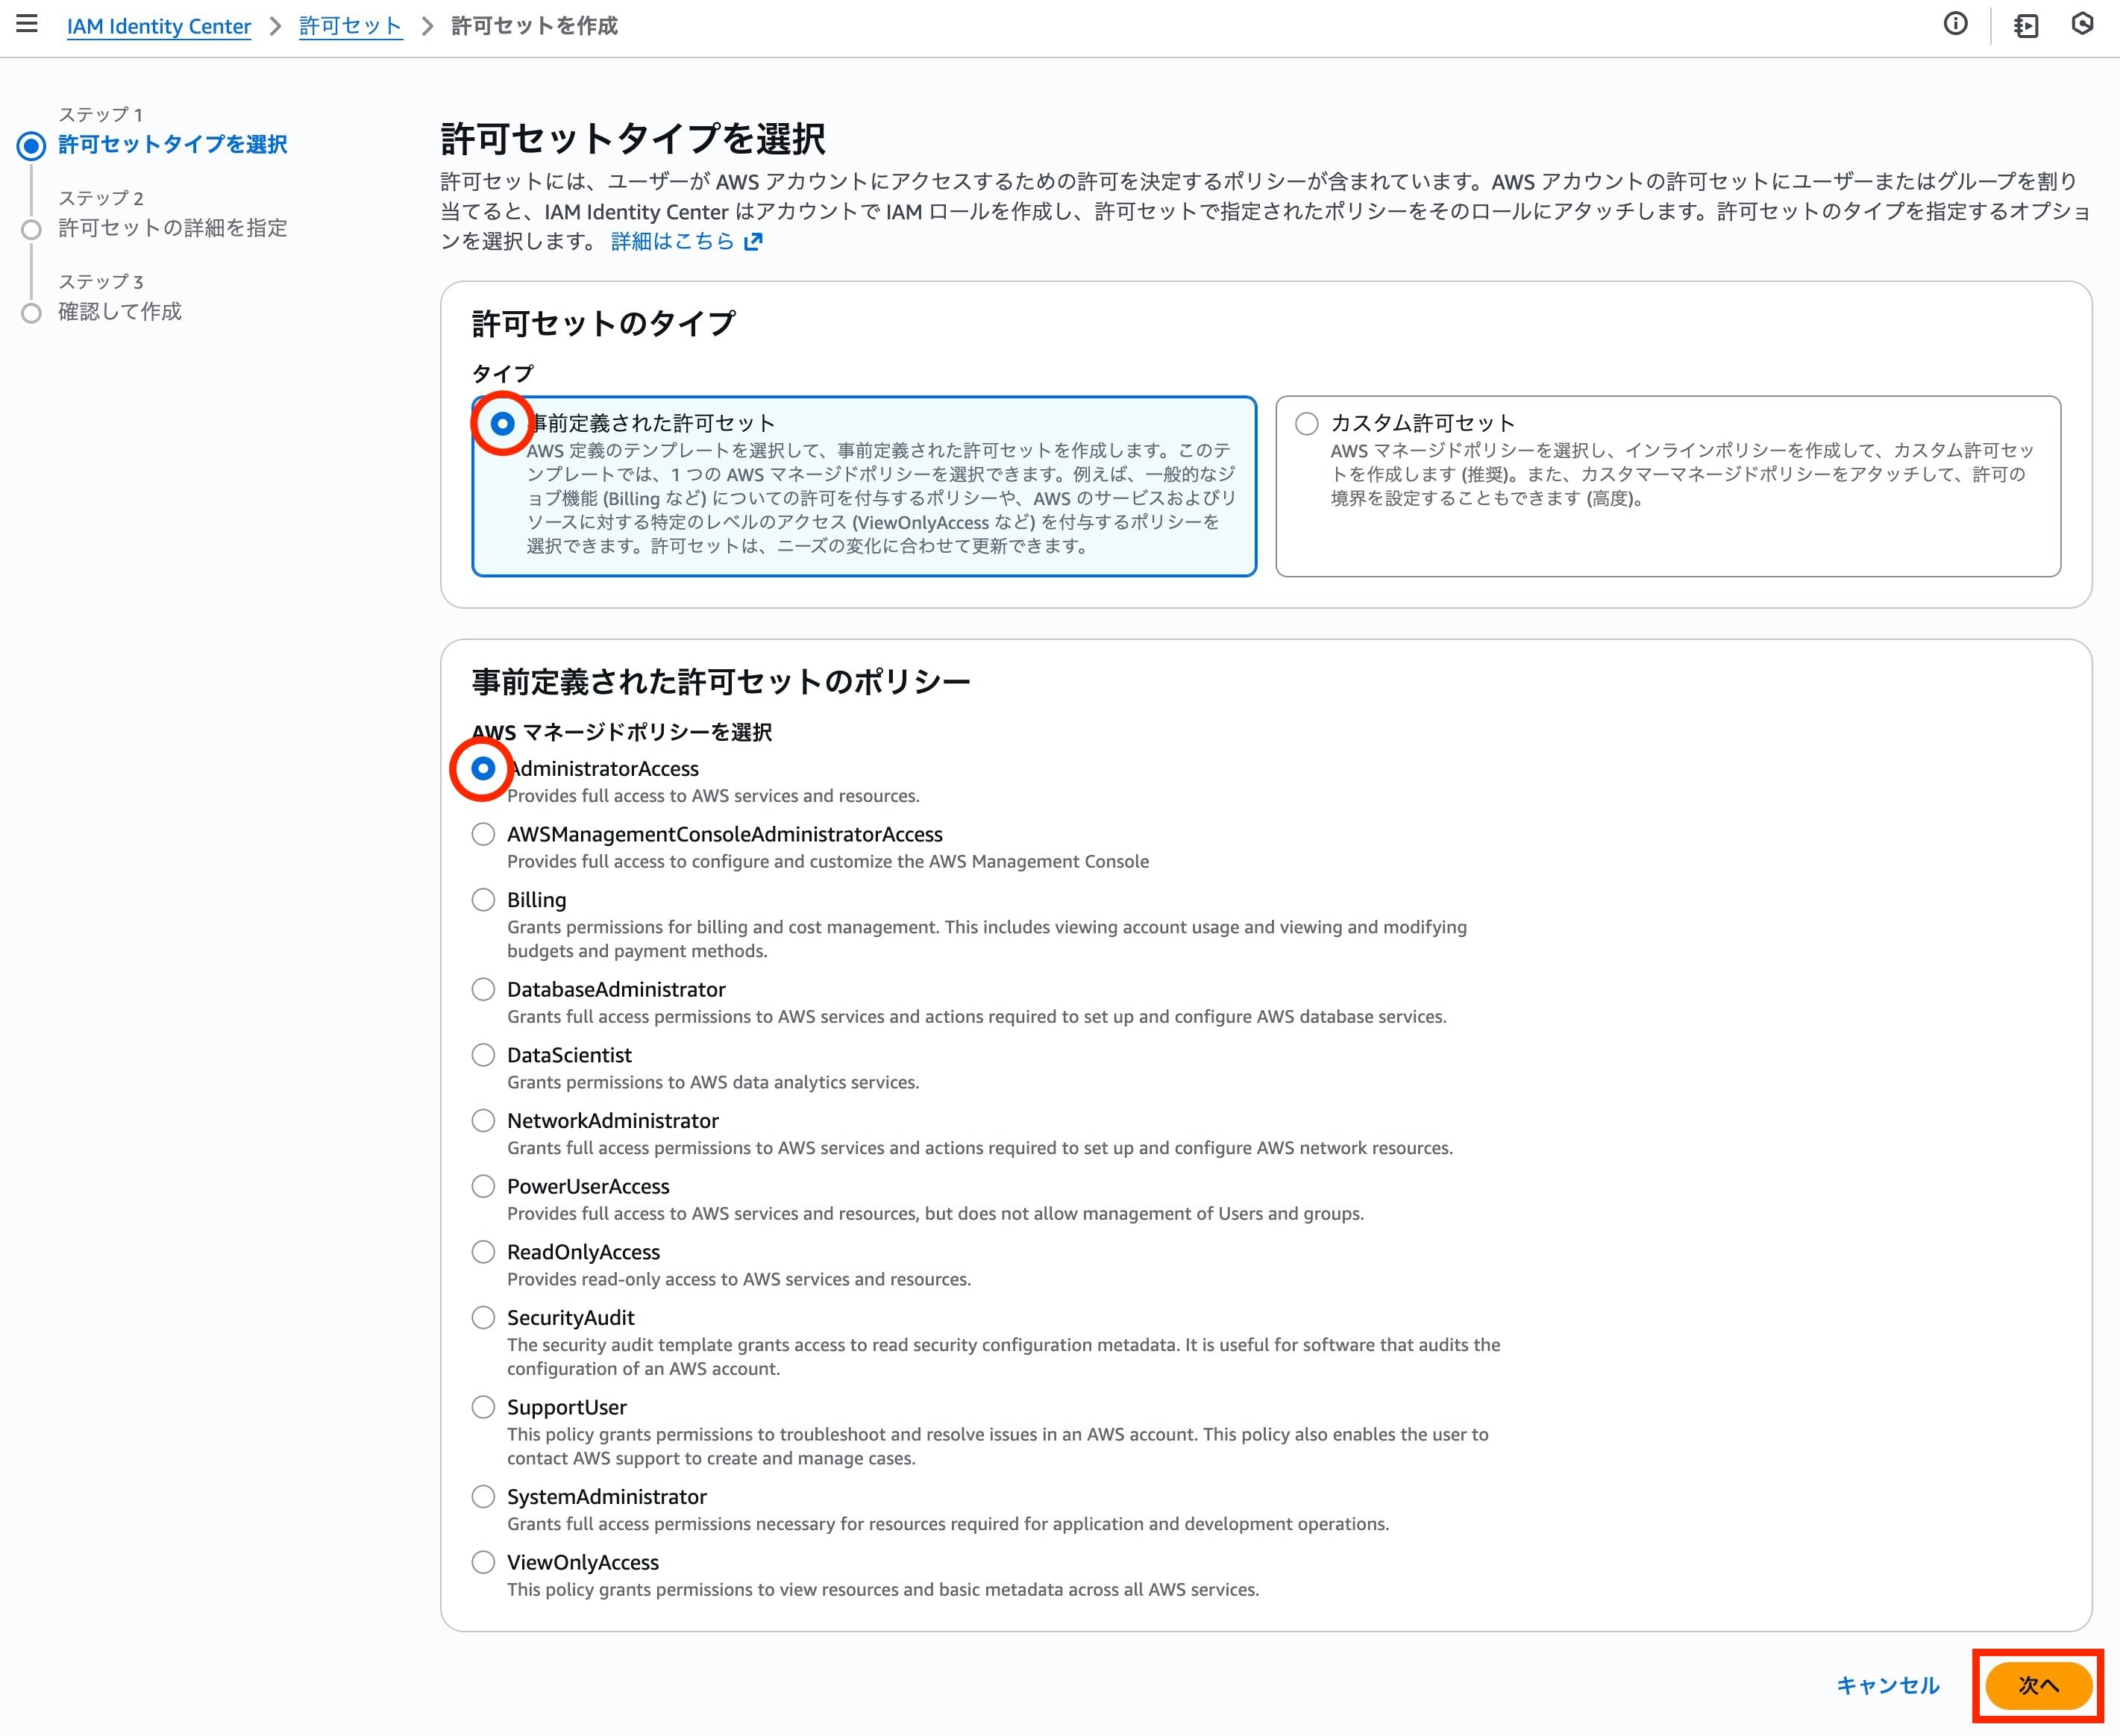Click the info circle icon in header
Image resolution: width=2120 pixels, height=1736 pixels.
pos(1955,24)
